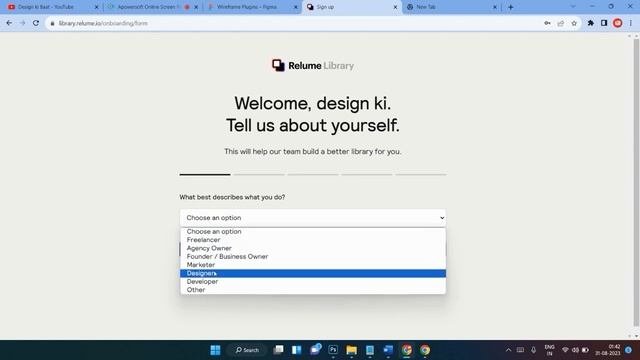Open the Chrome extensions puzzle icon
This screenshot has width=640, height=360.
(591, 23)
